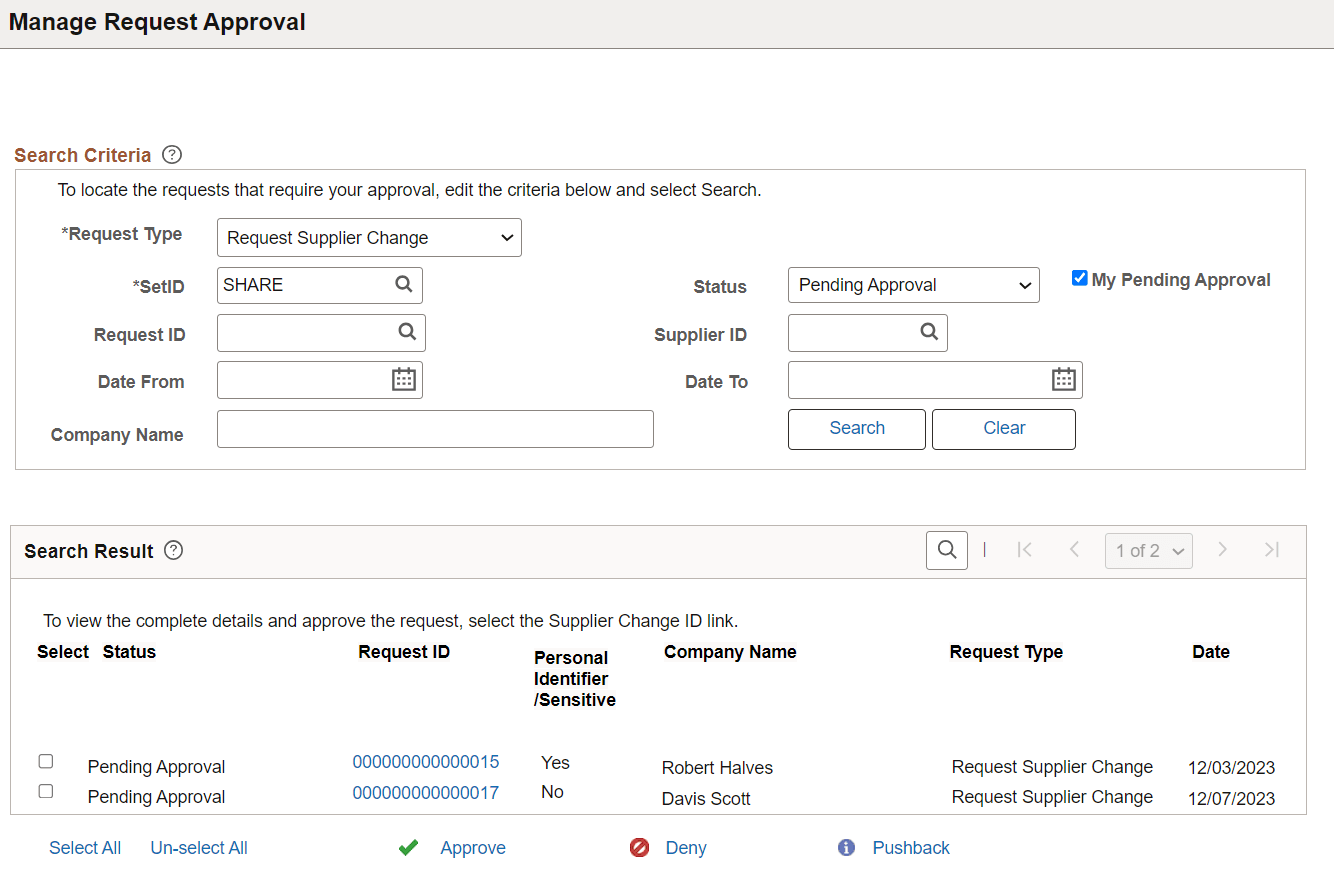The height and width of the screenshot is (888, 1334).
Task: Open the 1 of 2 page selector
Action: click(1148, 550)
